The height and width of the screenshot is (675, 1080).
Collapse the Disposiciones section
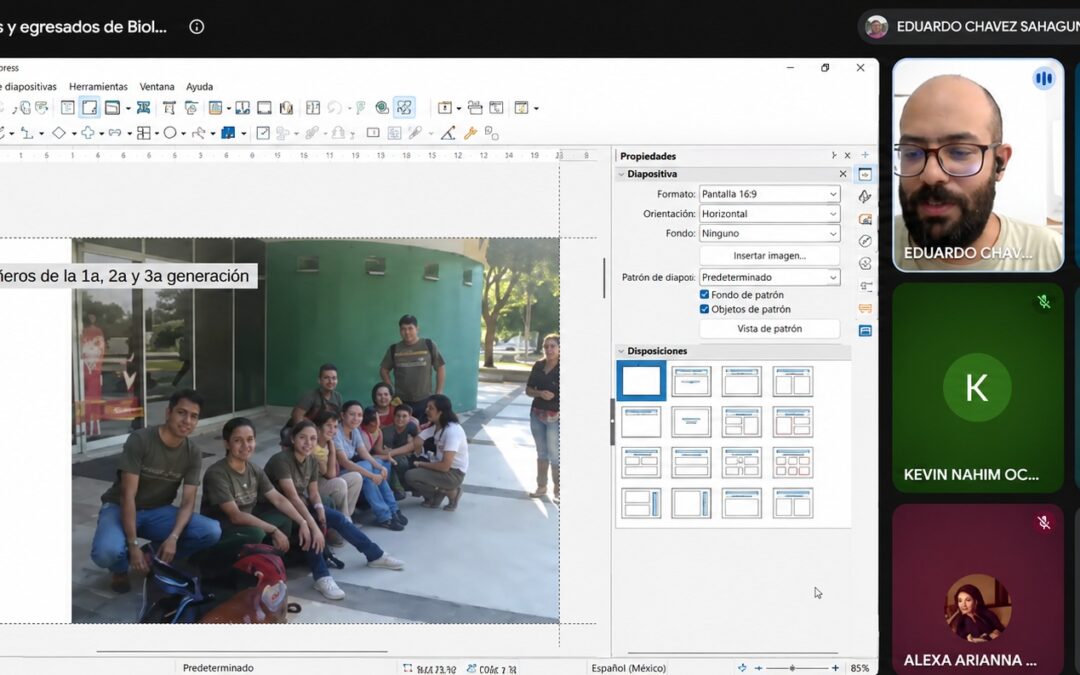pyautogui.click(x=621, y=351)
